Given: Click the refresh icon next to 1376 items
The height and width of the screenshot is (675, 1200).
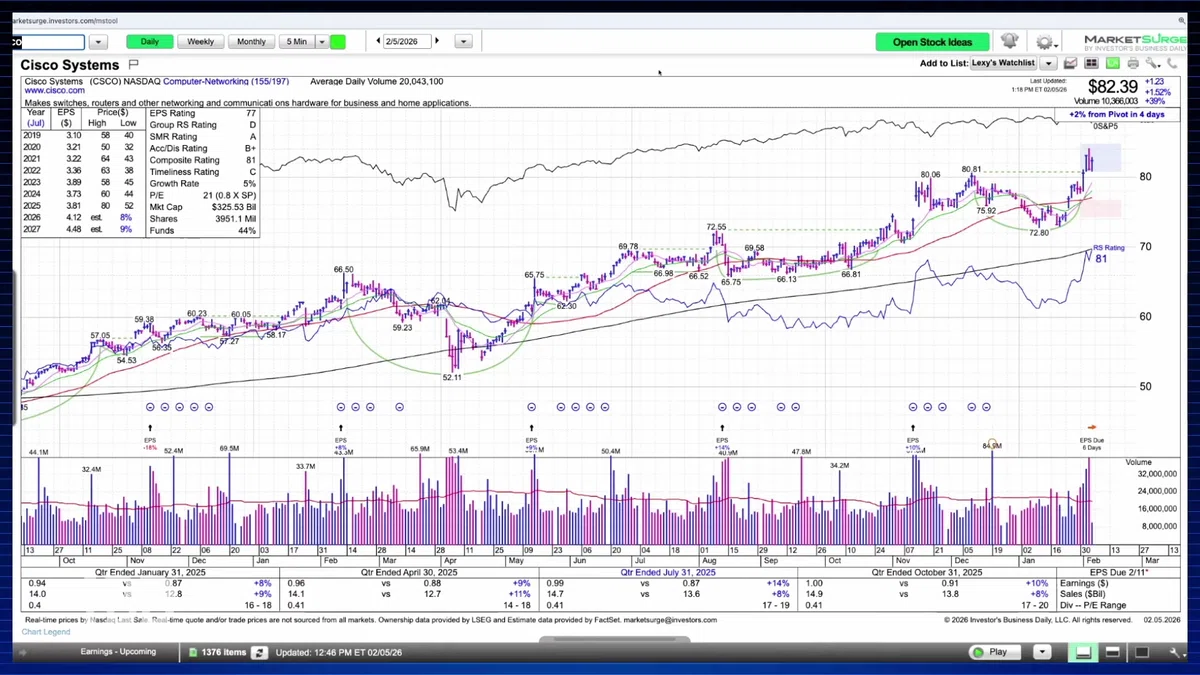Looking at the screenshot, I should [x=259, y=652].
